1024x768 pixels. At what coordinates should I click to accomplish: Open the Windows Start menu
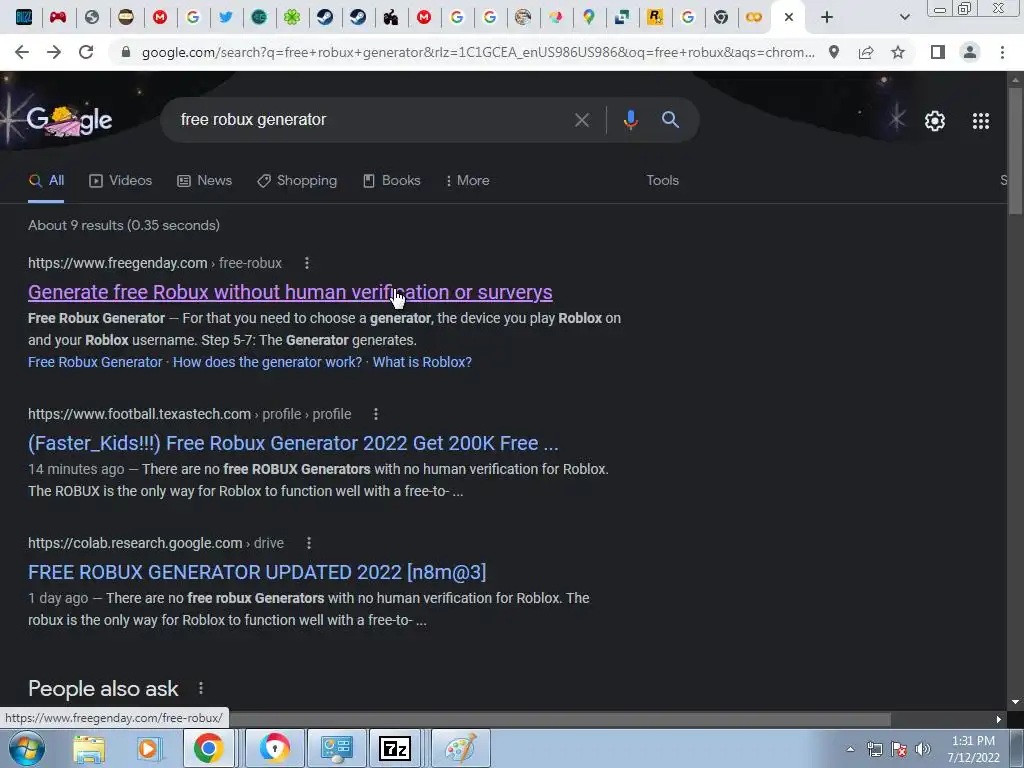(x=27, y=748)
